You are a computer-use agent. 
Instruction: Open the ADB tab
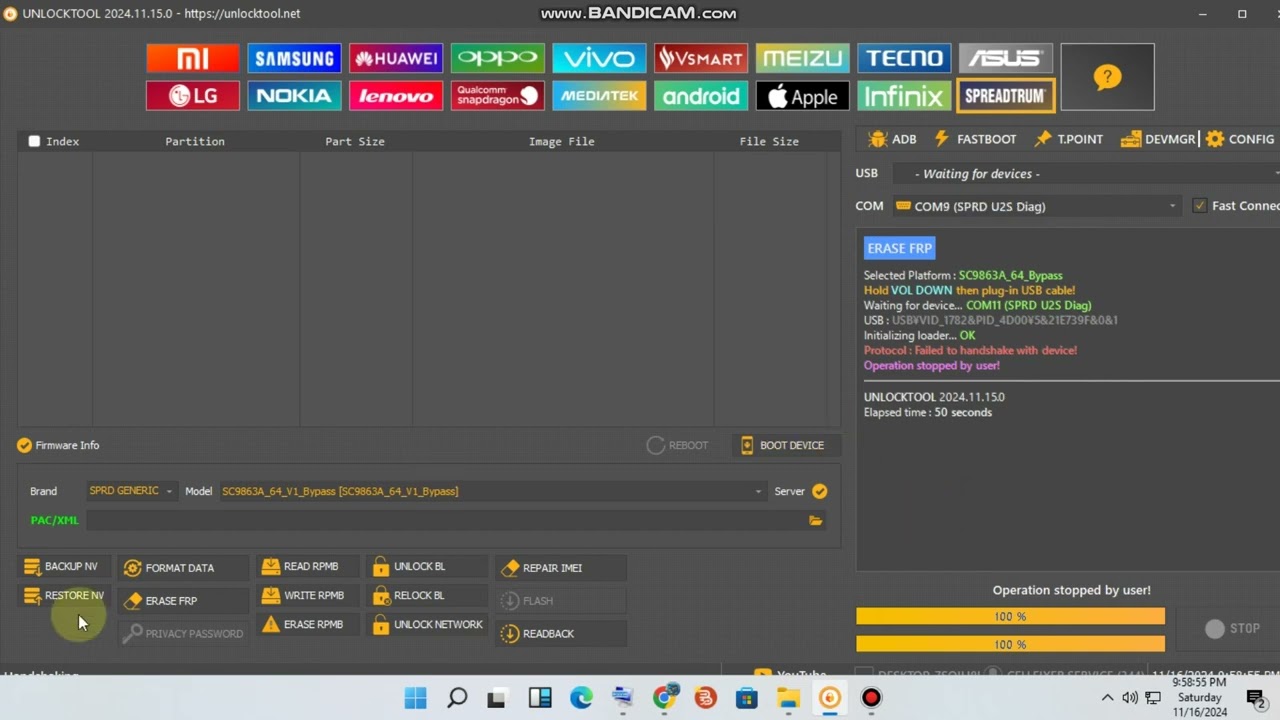click(x=893, y=139)
